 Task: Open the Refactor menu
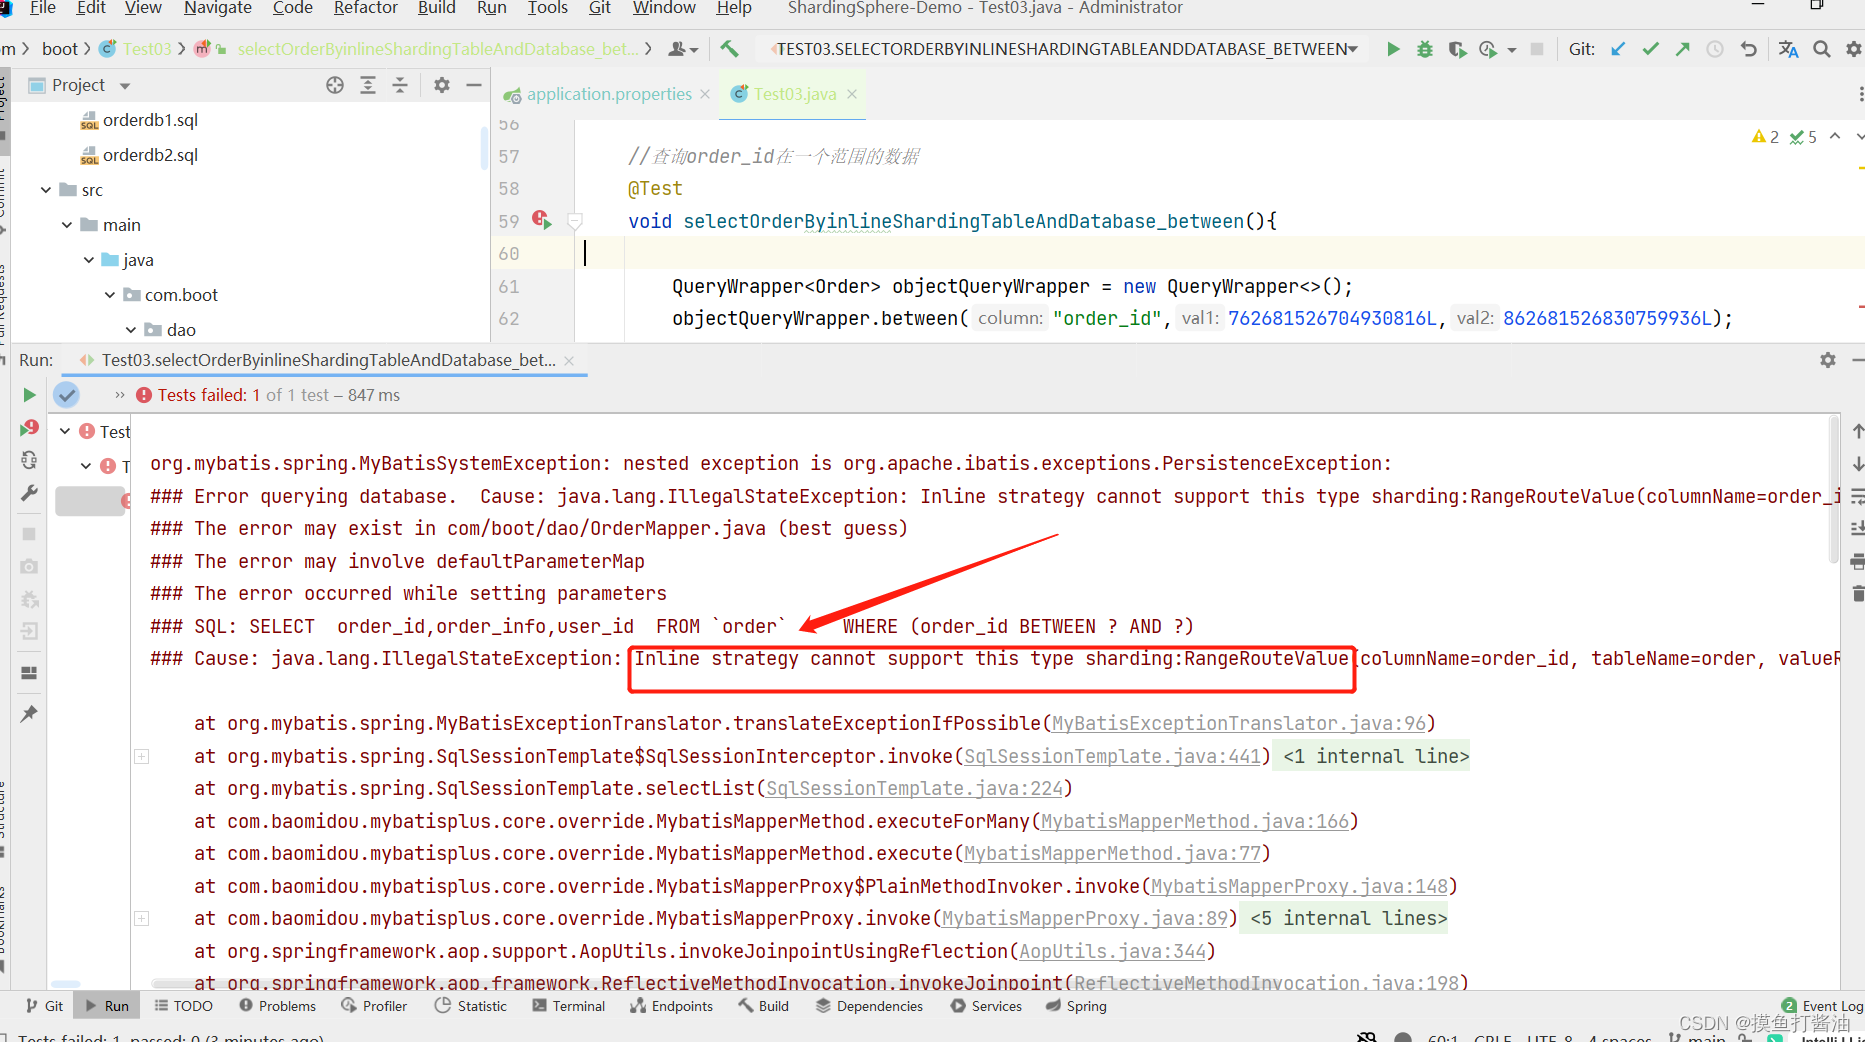tap(365, 9)
